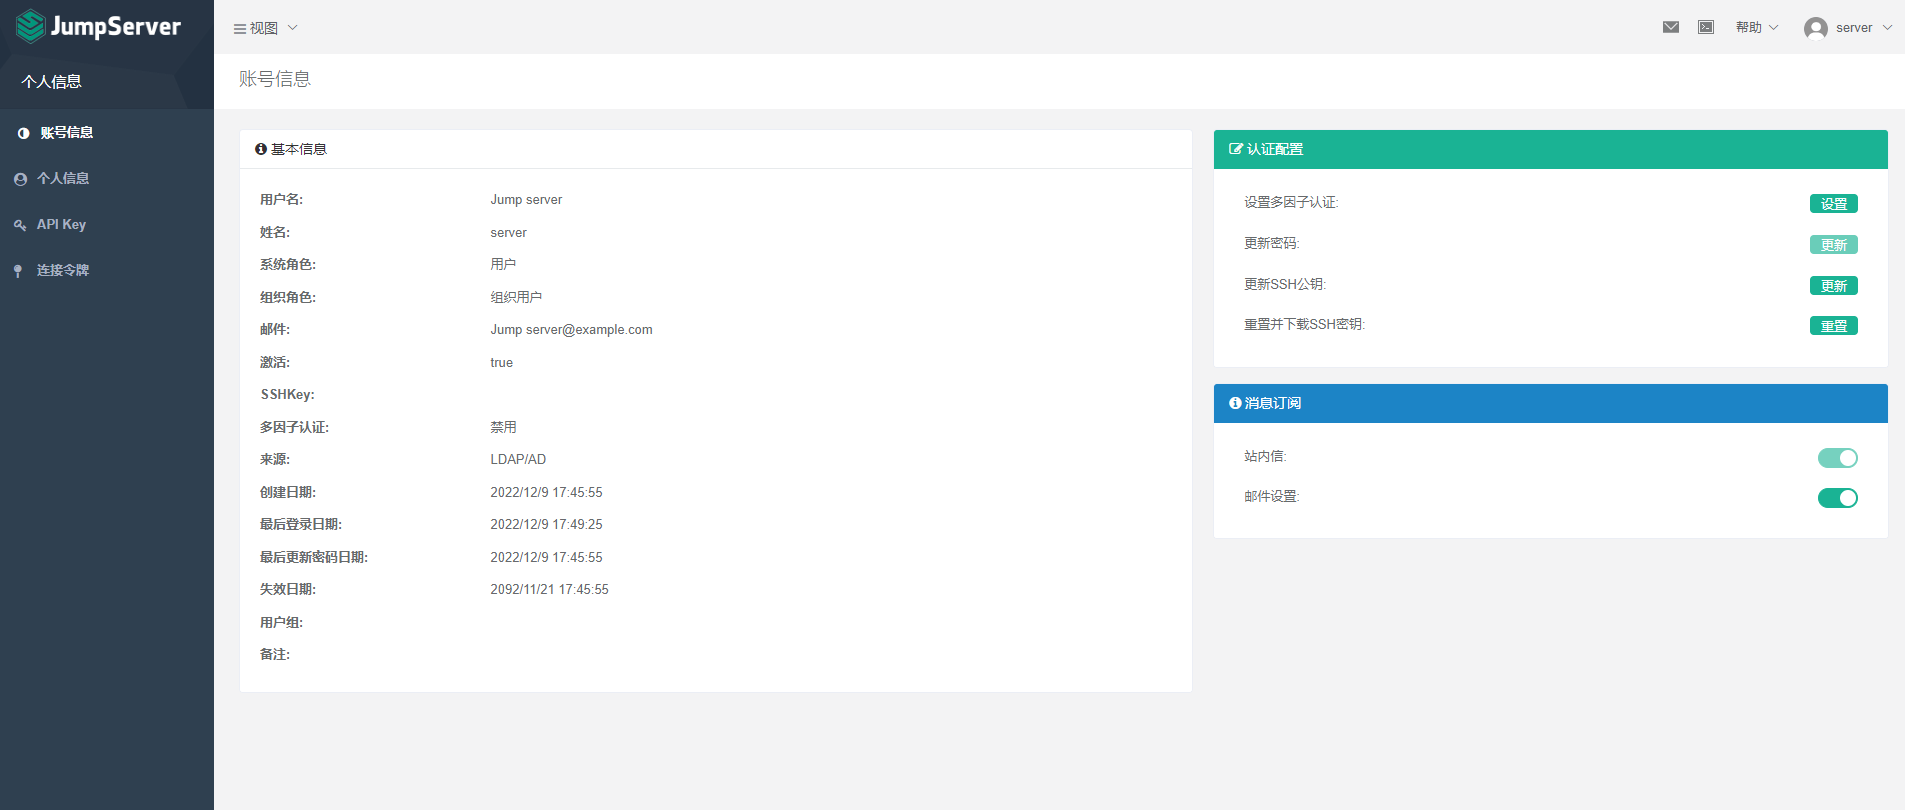Click the 姓名 value server
Image resolution: width=1905 pixels, height=810 pixels.
tap(508, 233)
